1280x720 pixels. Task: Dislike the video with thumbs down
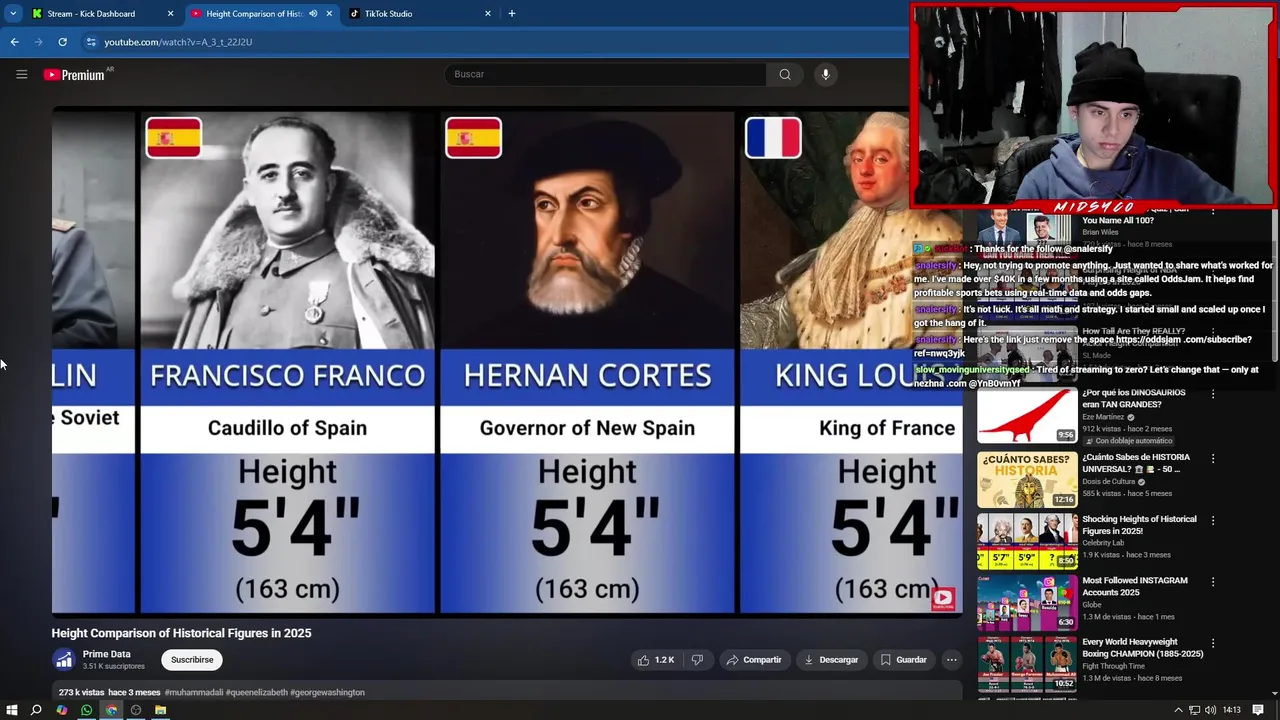pos(698,660)
